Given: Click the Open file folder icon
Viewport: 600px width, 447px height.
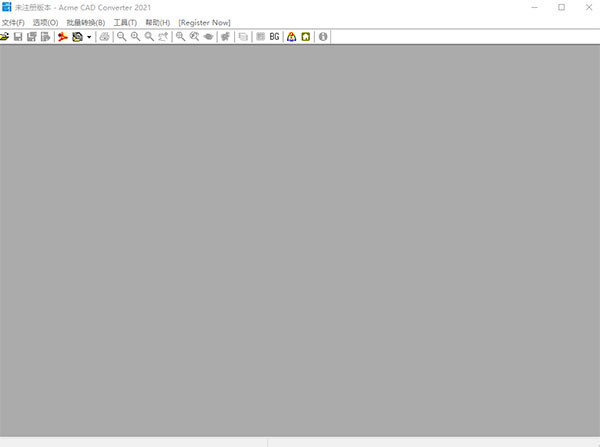Looking at the screenshot, I should tap(5, 37).
